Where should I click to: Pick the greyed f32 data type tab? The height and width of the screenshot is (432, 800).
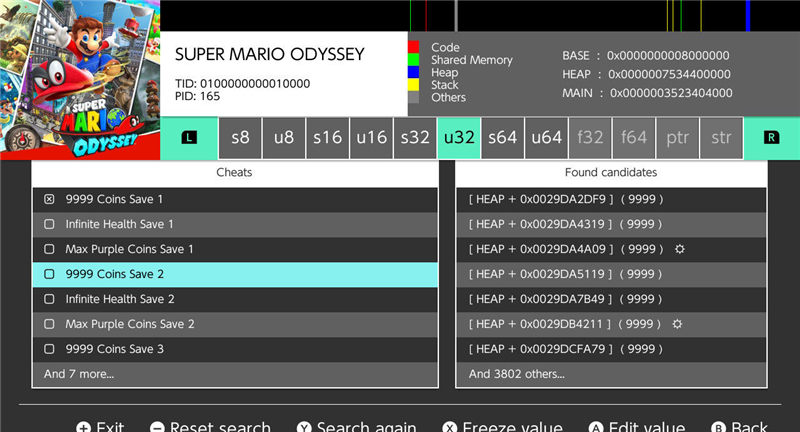pos(590,138)
